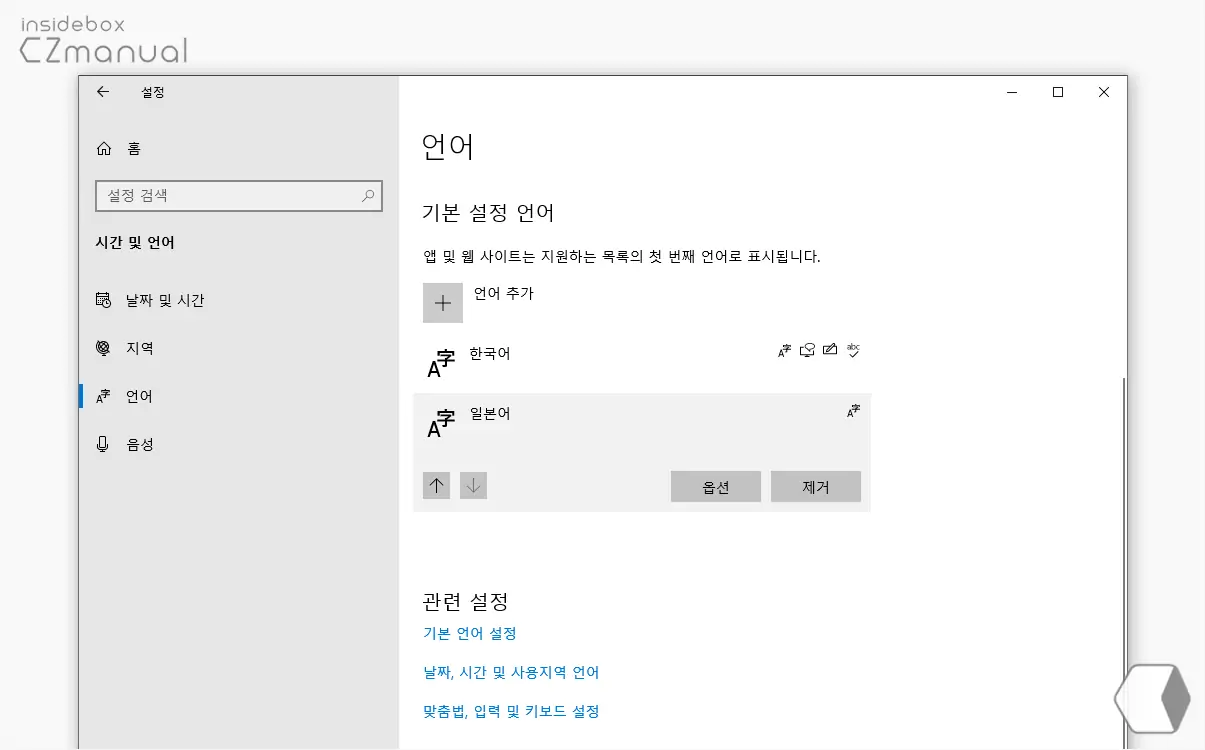Open options for 일본어 via 옵션 button
Screen dimensions: 1205x750
point(715,486)
